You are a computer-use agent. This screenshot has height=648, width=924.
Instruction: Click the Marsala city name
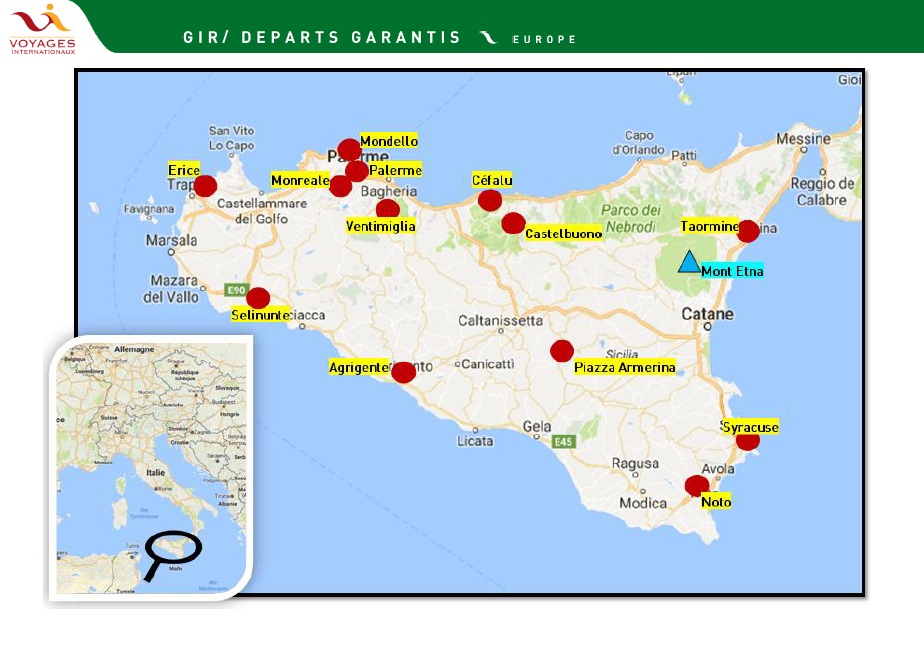(x=171, y=240)
